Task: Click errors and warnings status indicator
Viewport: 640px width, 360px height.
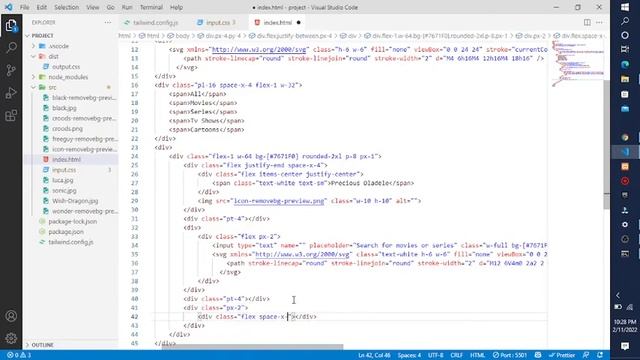Action: click(19, 355)
